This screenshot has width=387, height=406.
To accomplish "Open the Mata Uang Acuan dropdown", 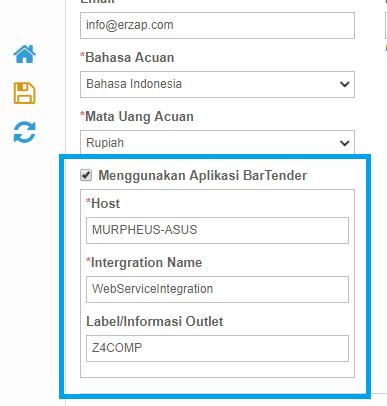I will point(217,143).
